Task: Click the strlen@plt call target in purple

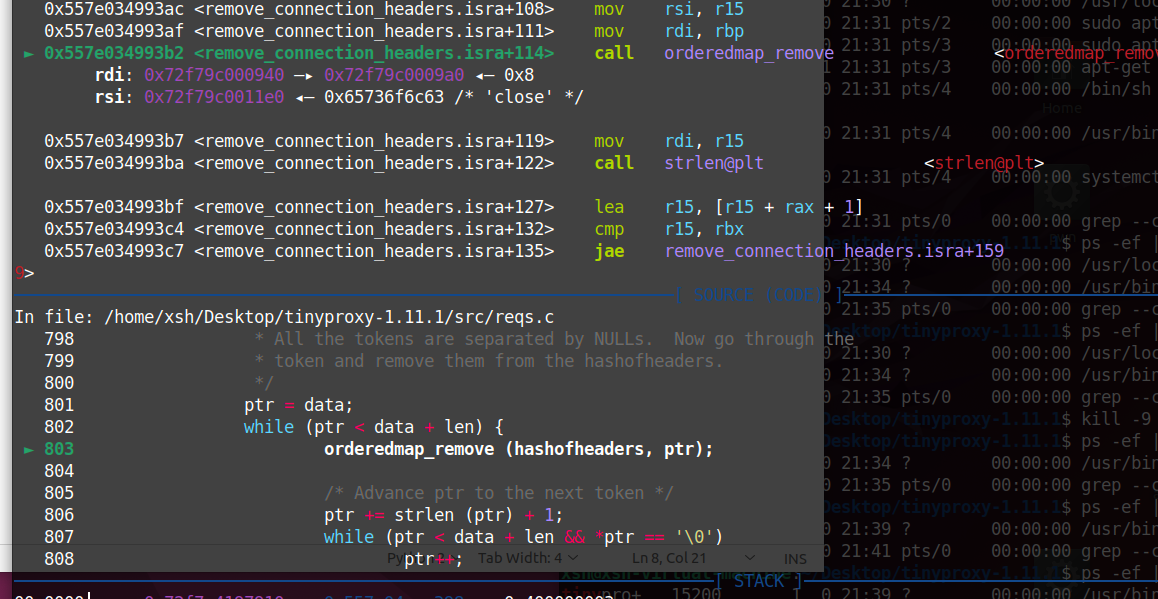Action: tap(713, 163)
